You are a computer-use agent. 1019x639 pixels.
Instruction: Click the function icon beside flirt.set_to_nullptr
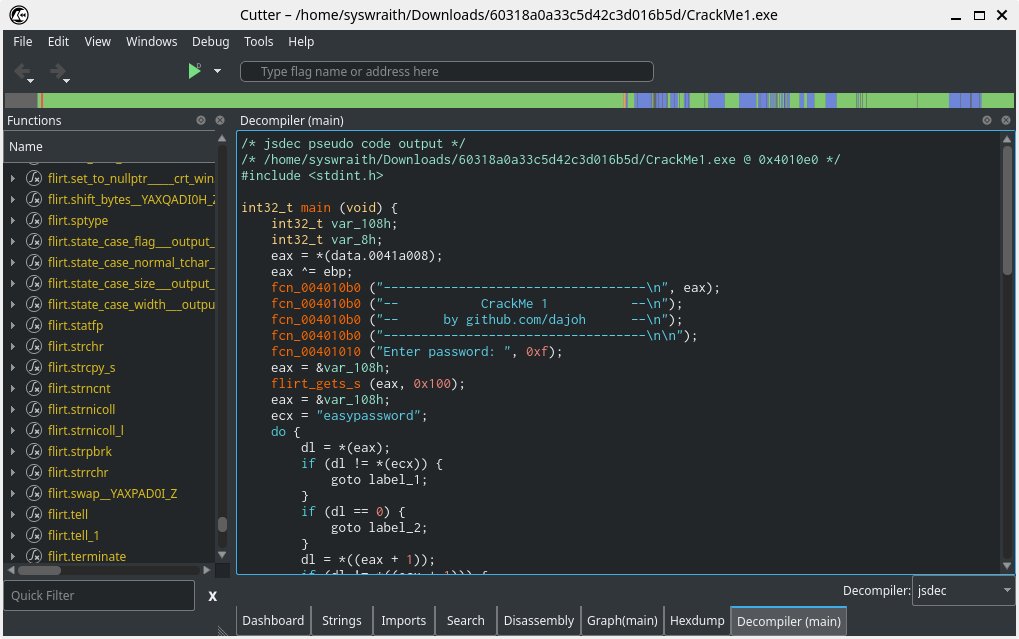pos(34,178)
